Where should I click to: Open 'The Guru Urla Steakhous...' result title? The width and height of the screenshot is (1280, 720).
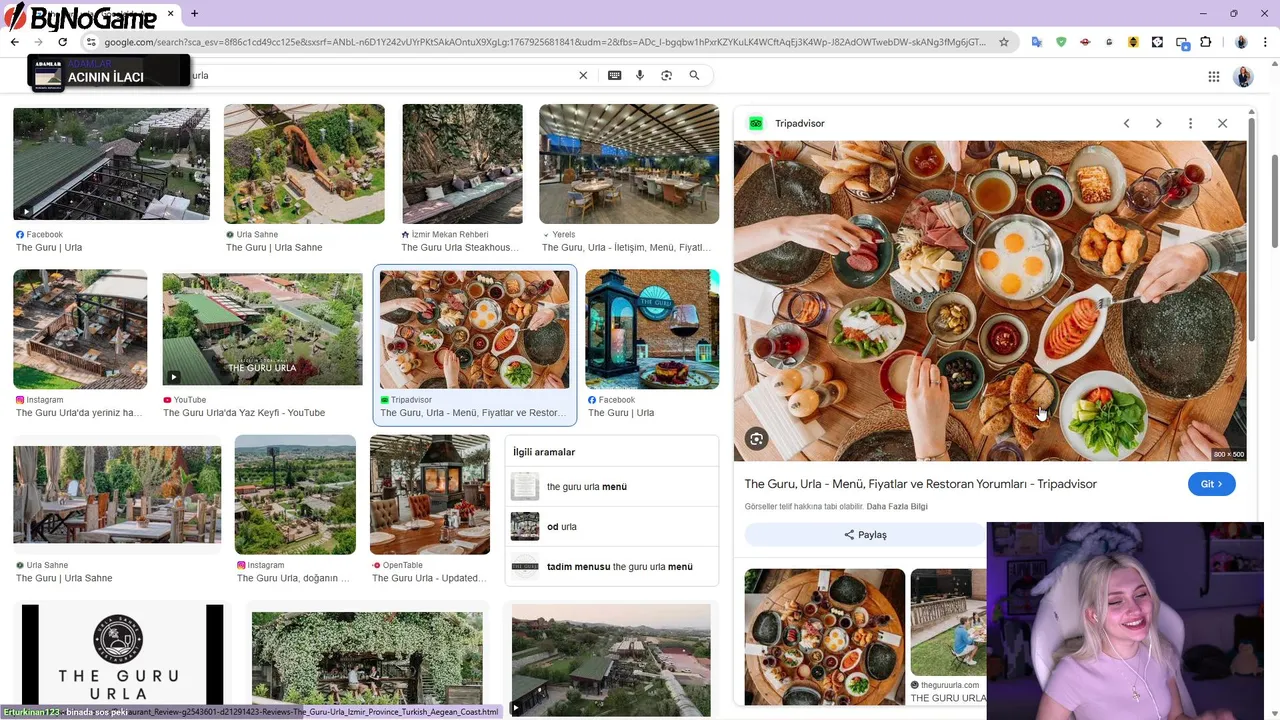[460, 248]
